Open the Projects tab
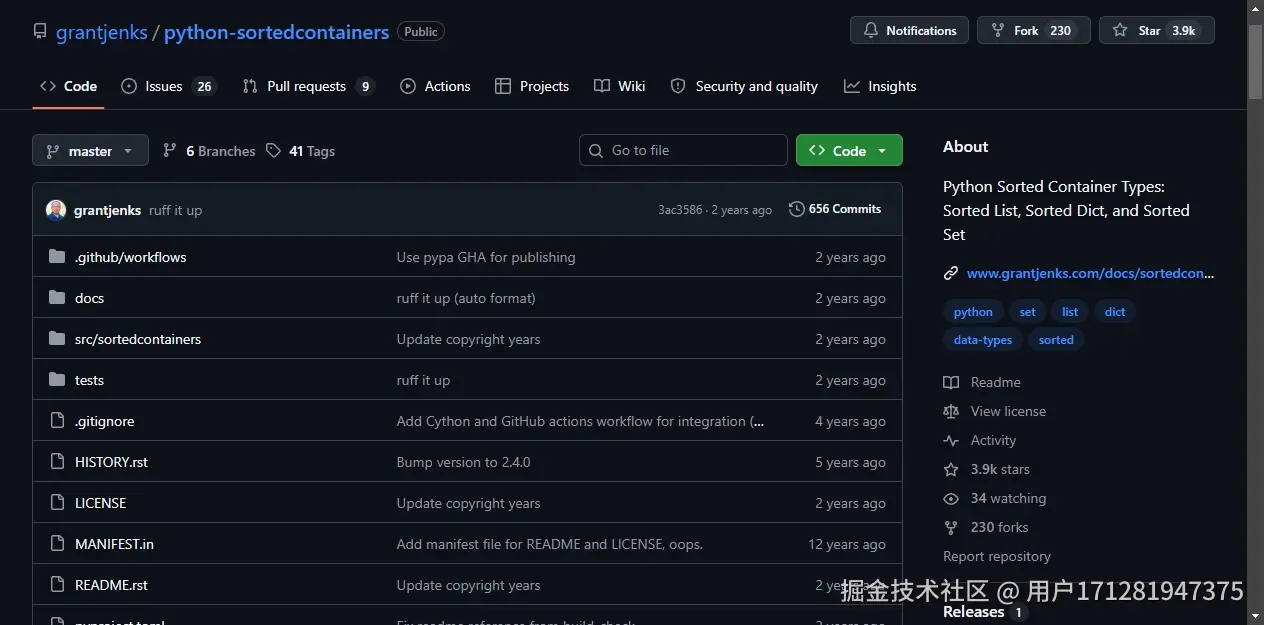Viewport: 1264px width, 625px height. [532, 86]
